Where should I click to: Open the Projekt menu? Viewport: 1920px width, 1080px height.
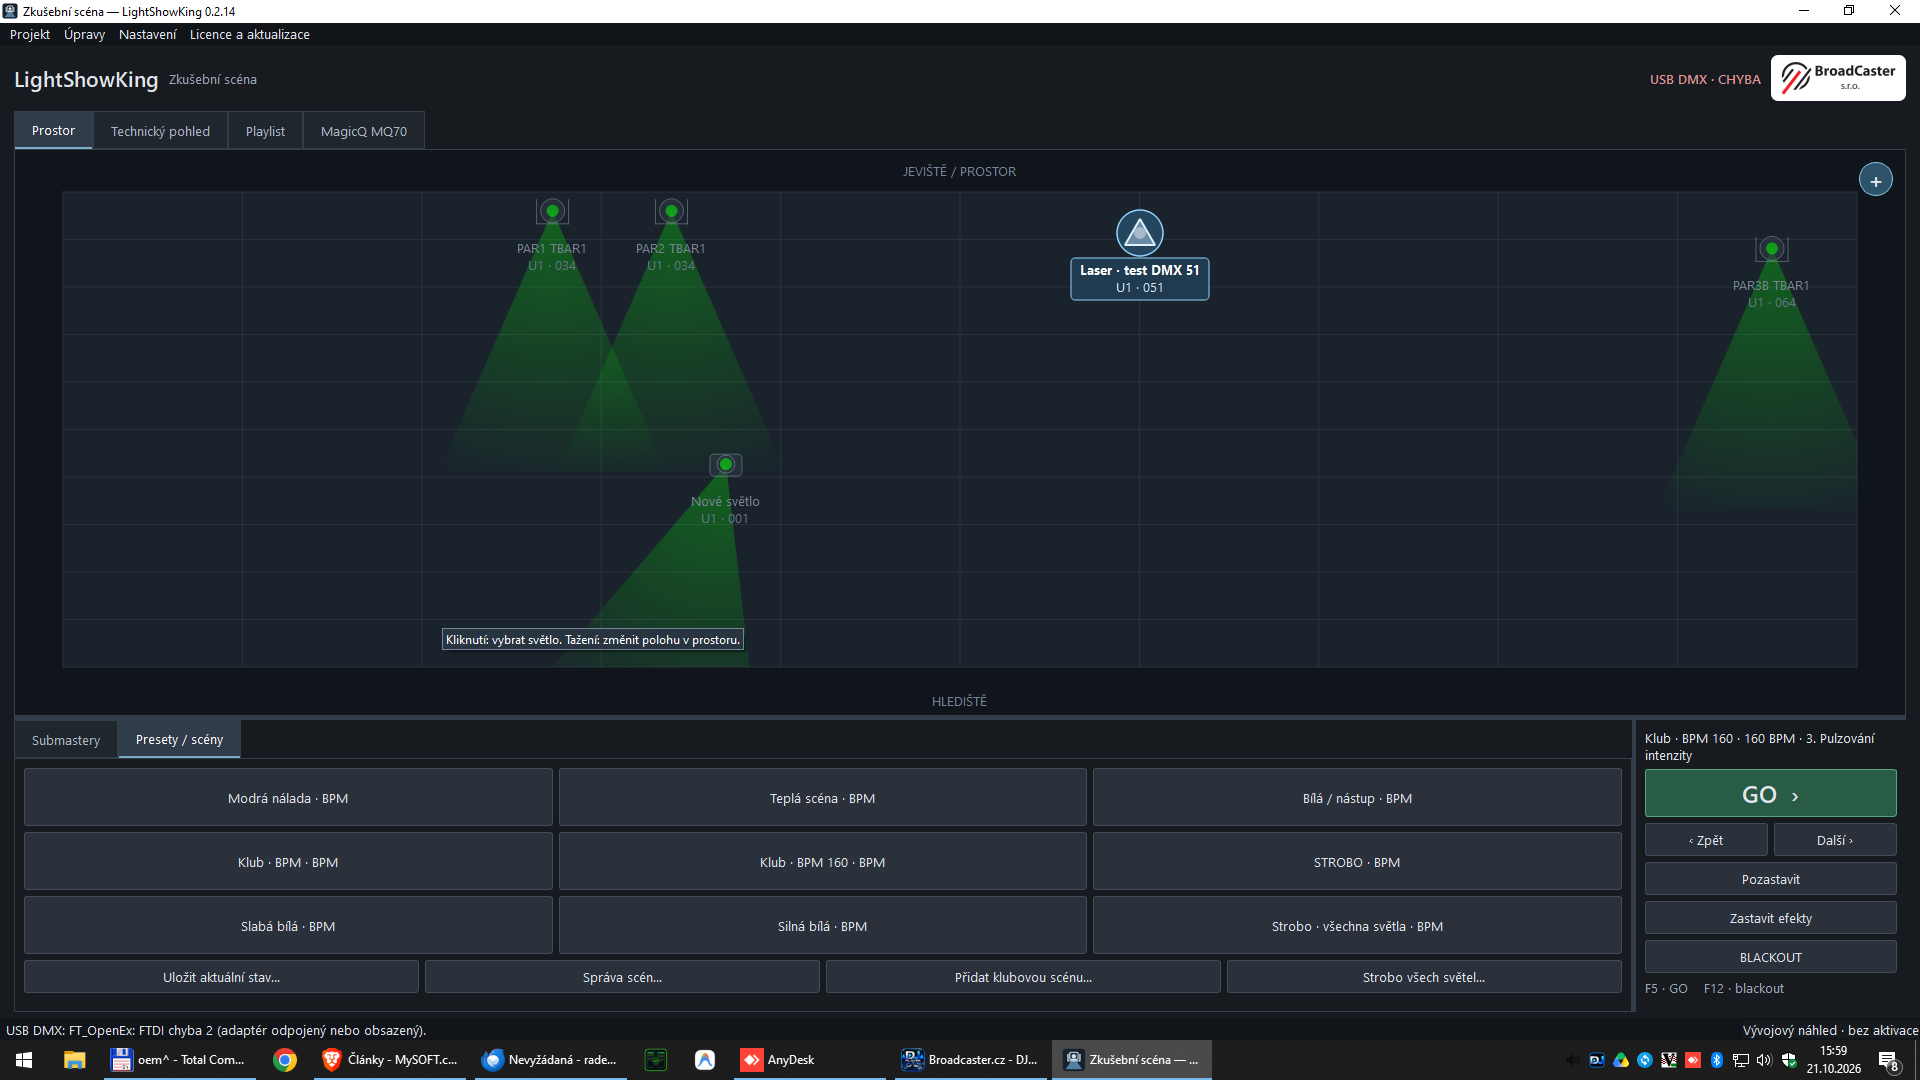coord(30,34)
